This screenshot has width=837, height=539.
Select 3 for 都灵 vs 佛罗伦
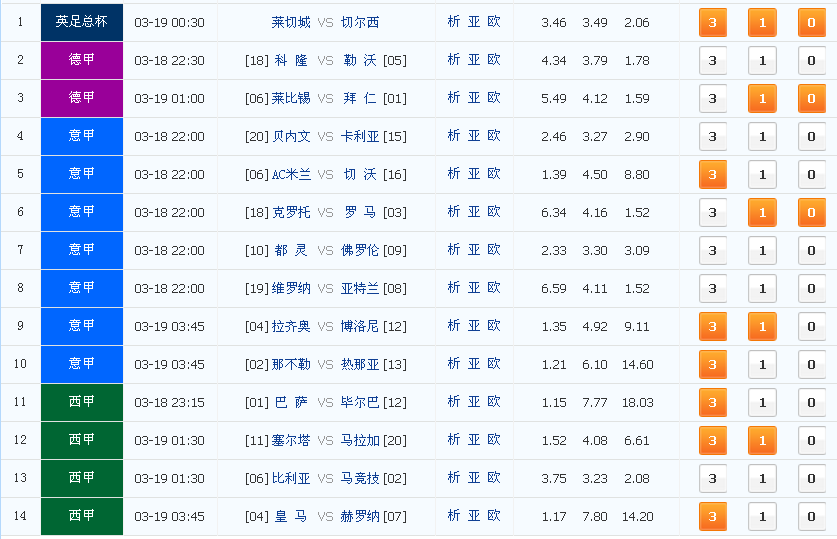click(x=713, y=251)
